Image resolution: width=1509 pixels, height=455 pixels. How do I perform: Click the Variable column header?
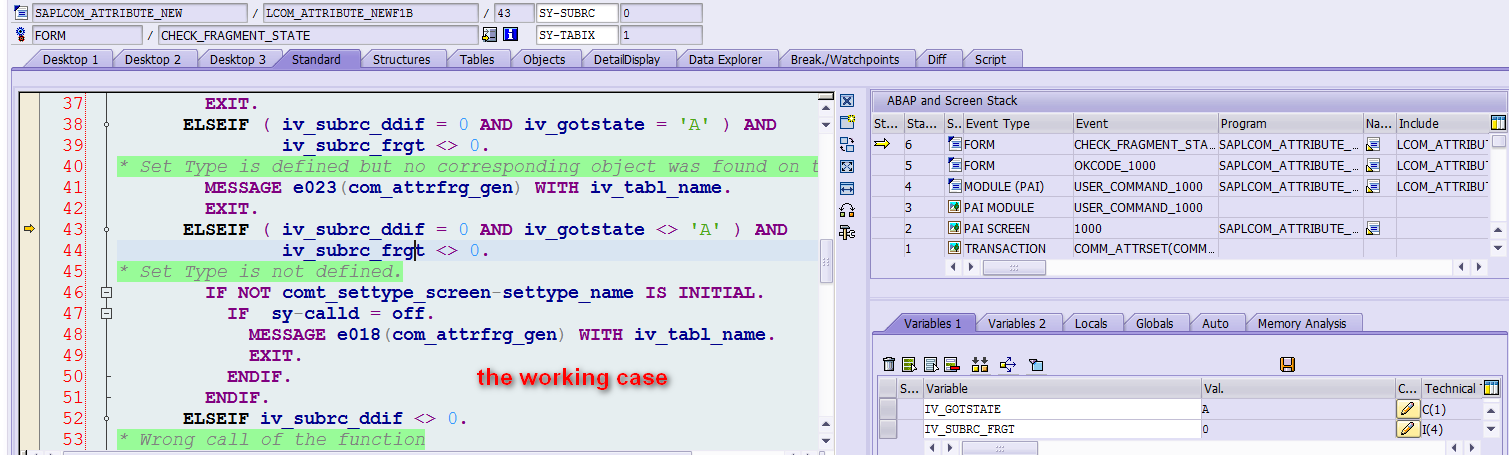1062,388
